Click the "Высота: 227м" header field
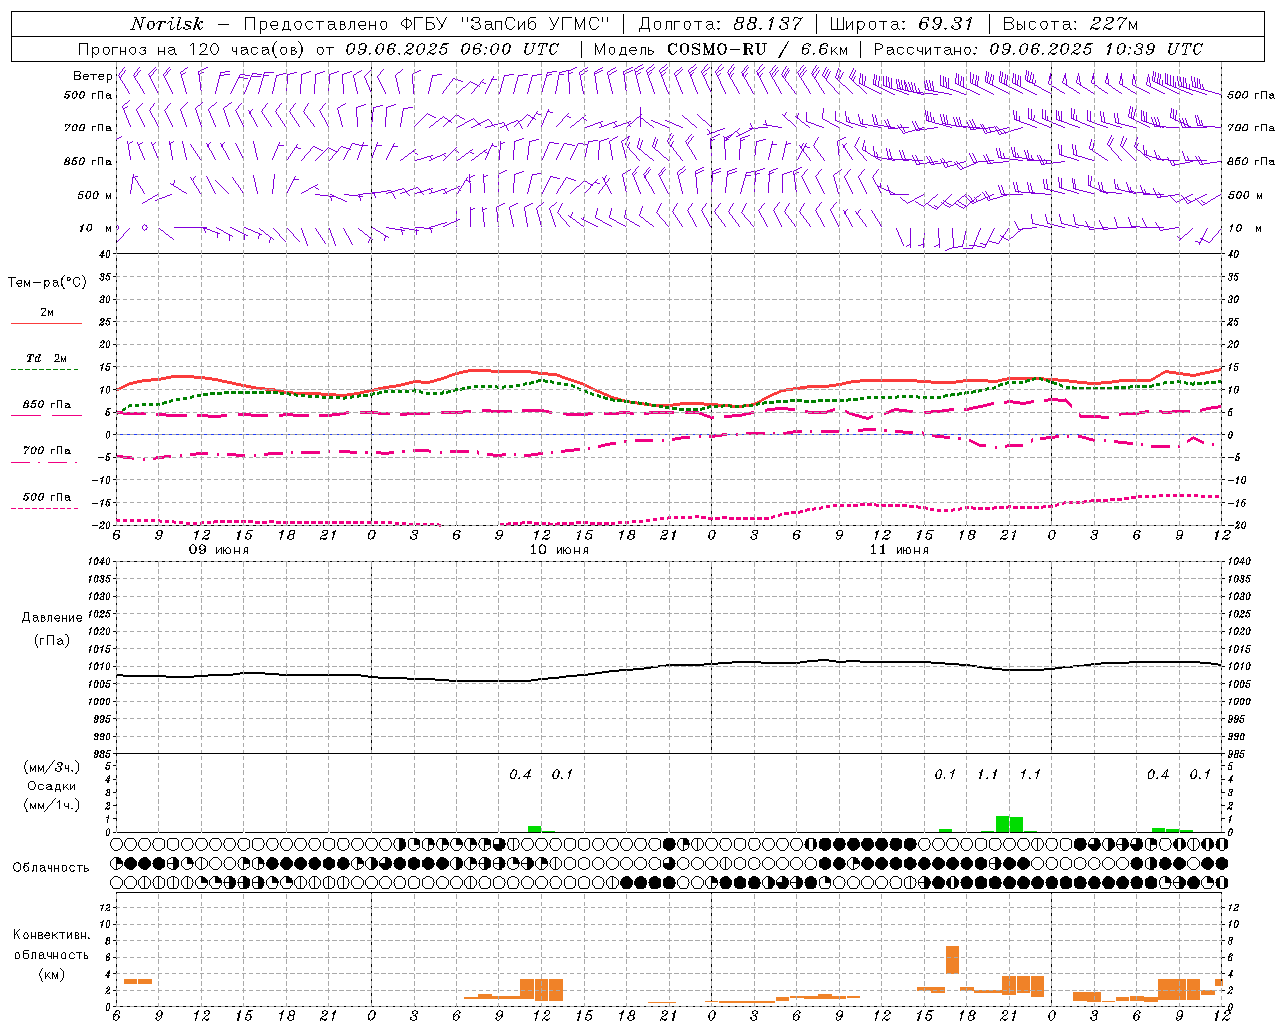The height and width of the screenshot is (1024, 1280). [1070, 24]
